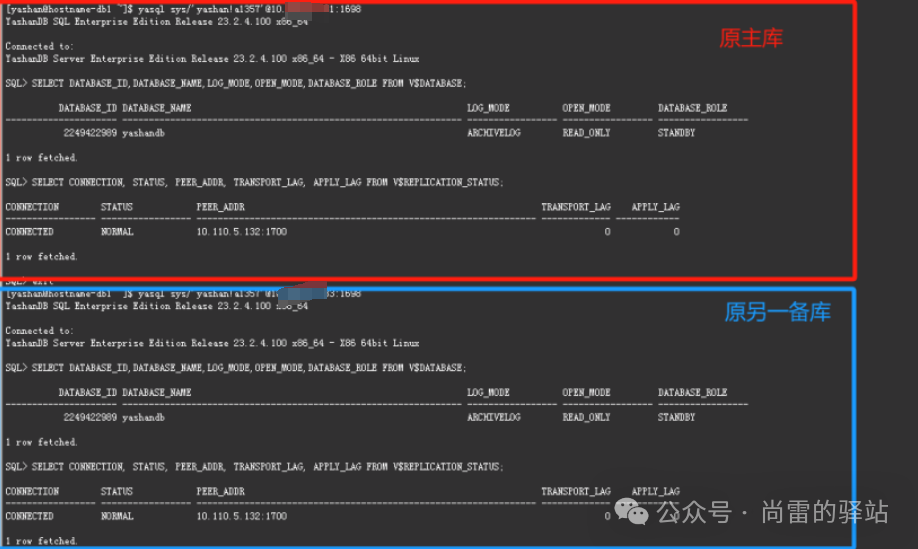Click the V$DATABASE query in the upper session
This screenshot has height=549, width=918.
click(x=249, y=83)
